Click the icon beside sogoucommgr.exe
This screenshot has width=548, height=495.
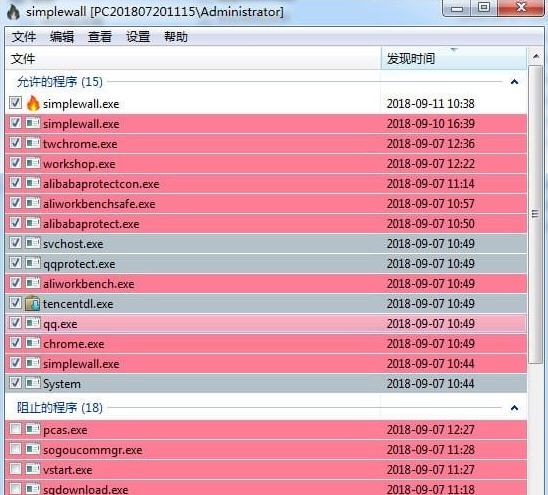(33, 449)
